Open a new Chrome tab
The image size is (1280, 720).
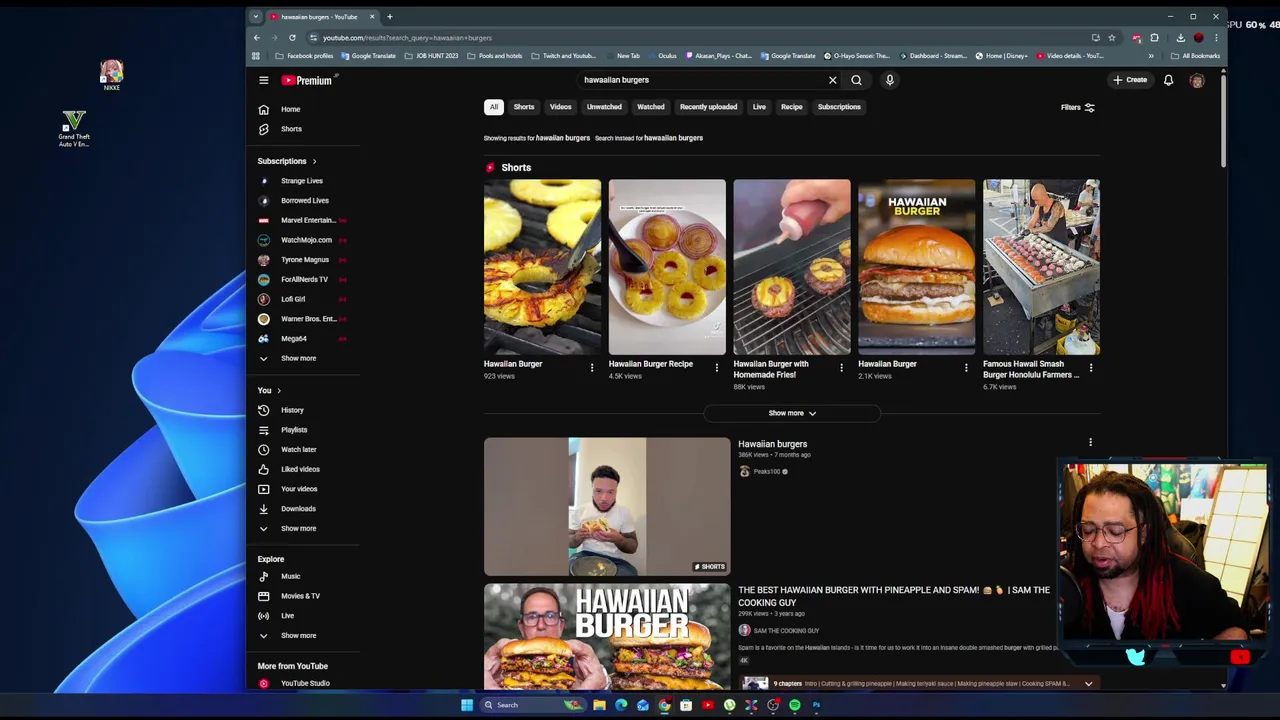[x=390, y=16]
